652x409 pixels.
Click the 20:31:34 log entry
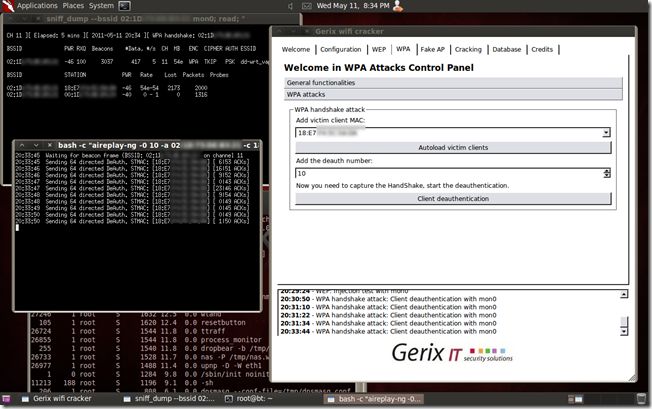[388, 323]
